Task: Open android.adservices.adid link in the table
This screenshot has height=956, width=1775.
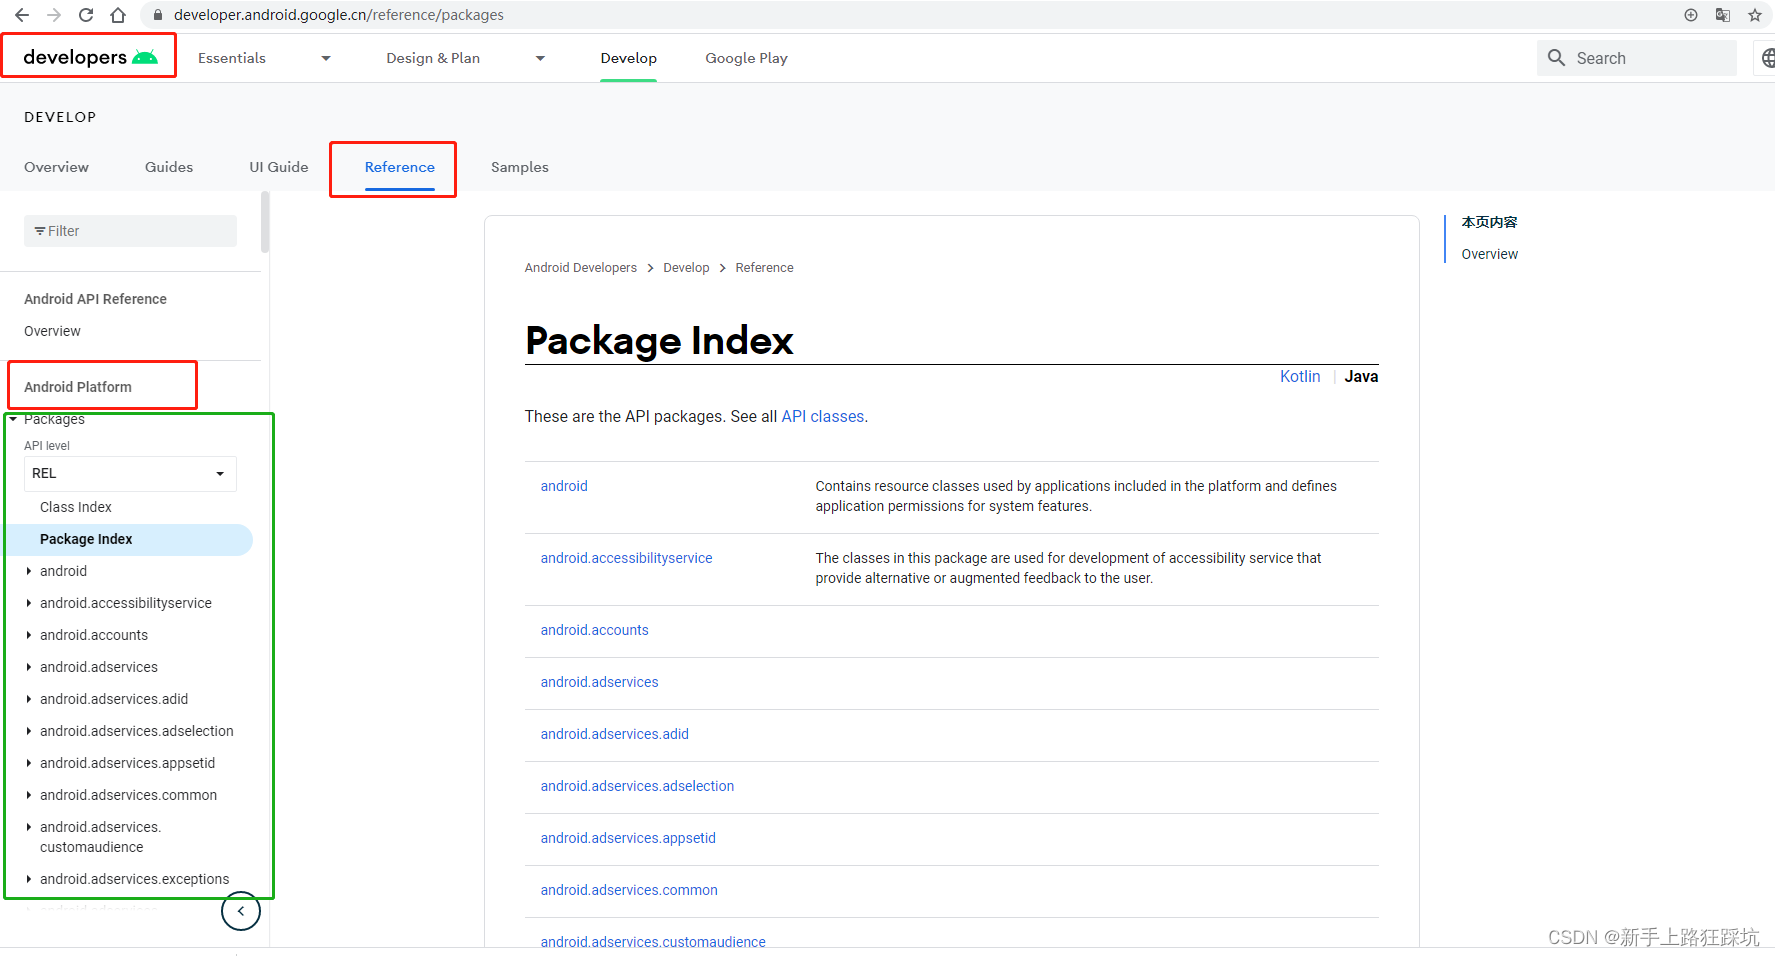Action: pyautogui.click(x=614, y=734)
